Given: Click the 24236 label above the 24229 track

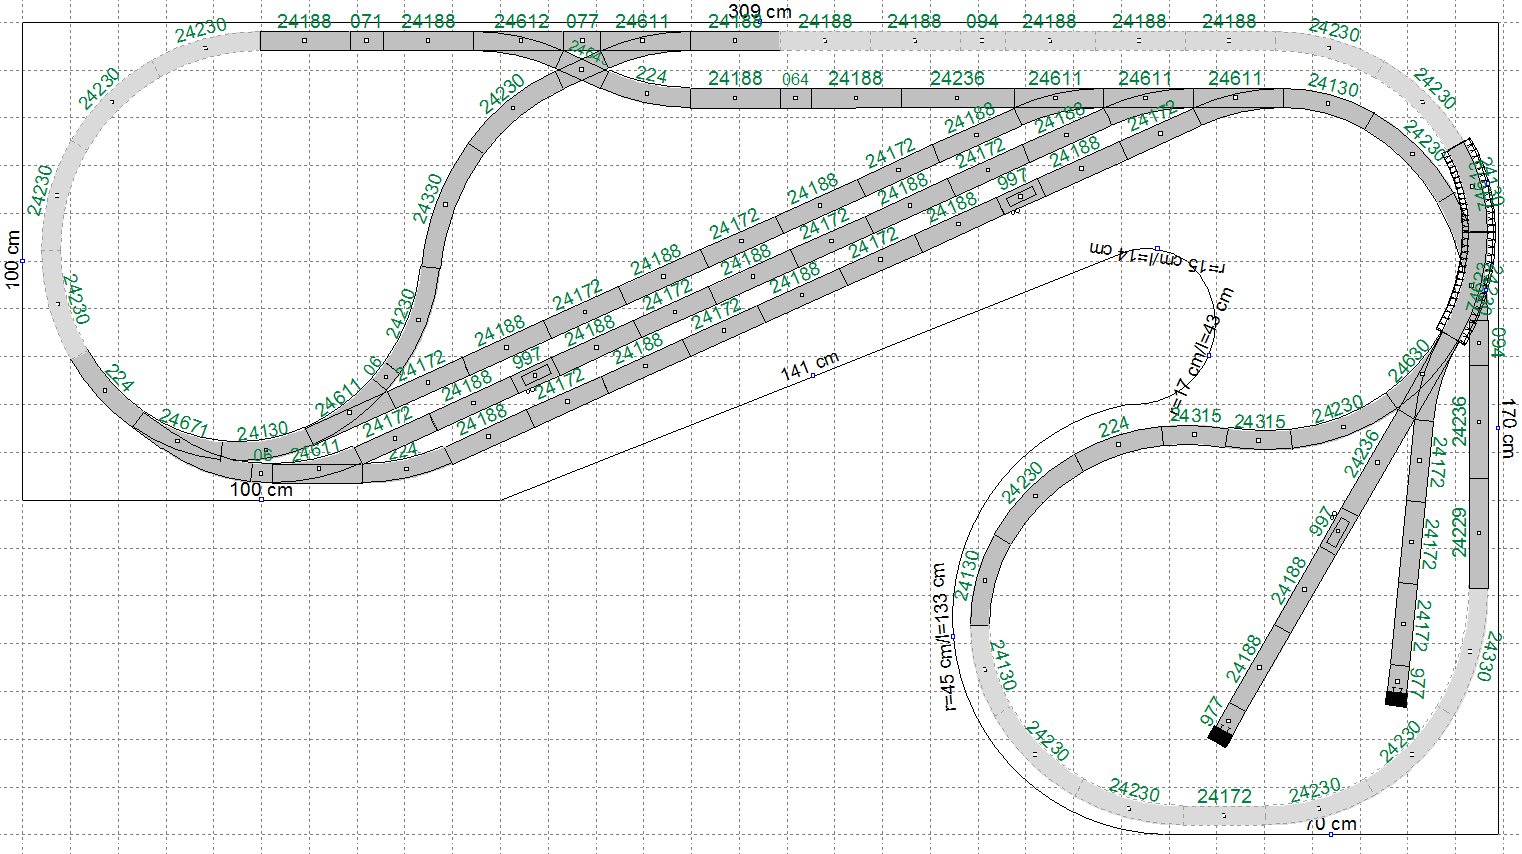Looking at the screenshot, I should 1460,422.
